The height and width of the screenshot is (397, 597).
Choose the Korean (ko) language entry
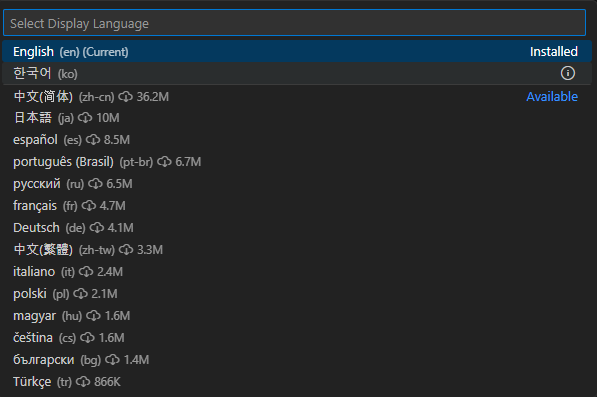tap(297, 73)
